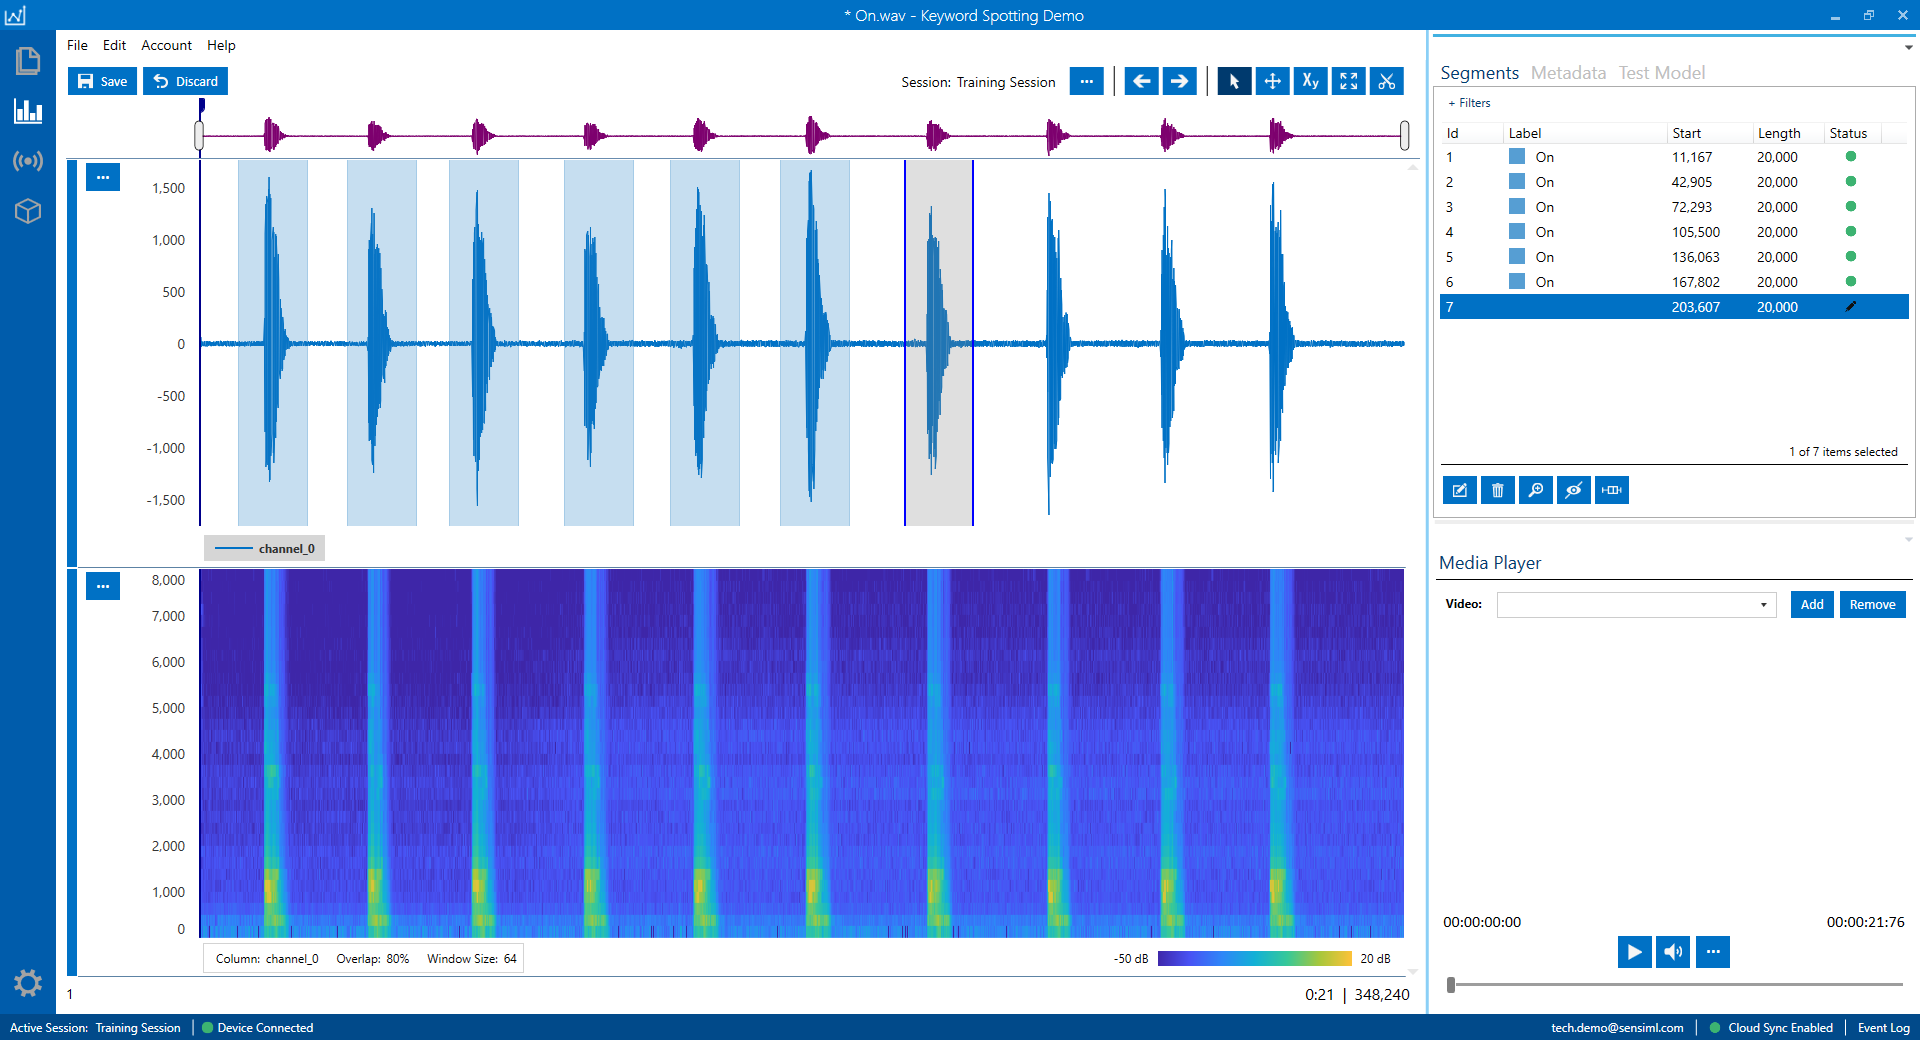Screen dimensions: 1920x1040
Task: Click the Remove video button
Action: 1872,604
